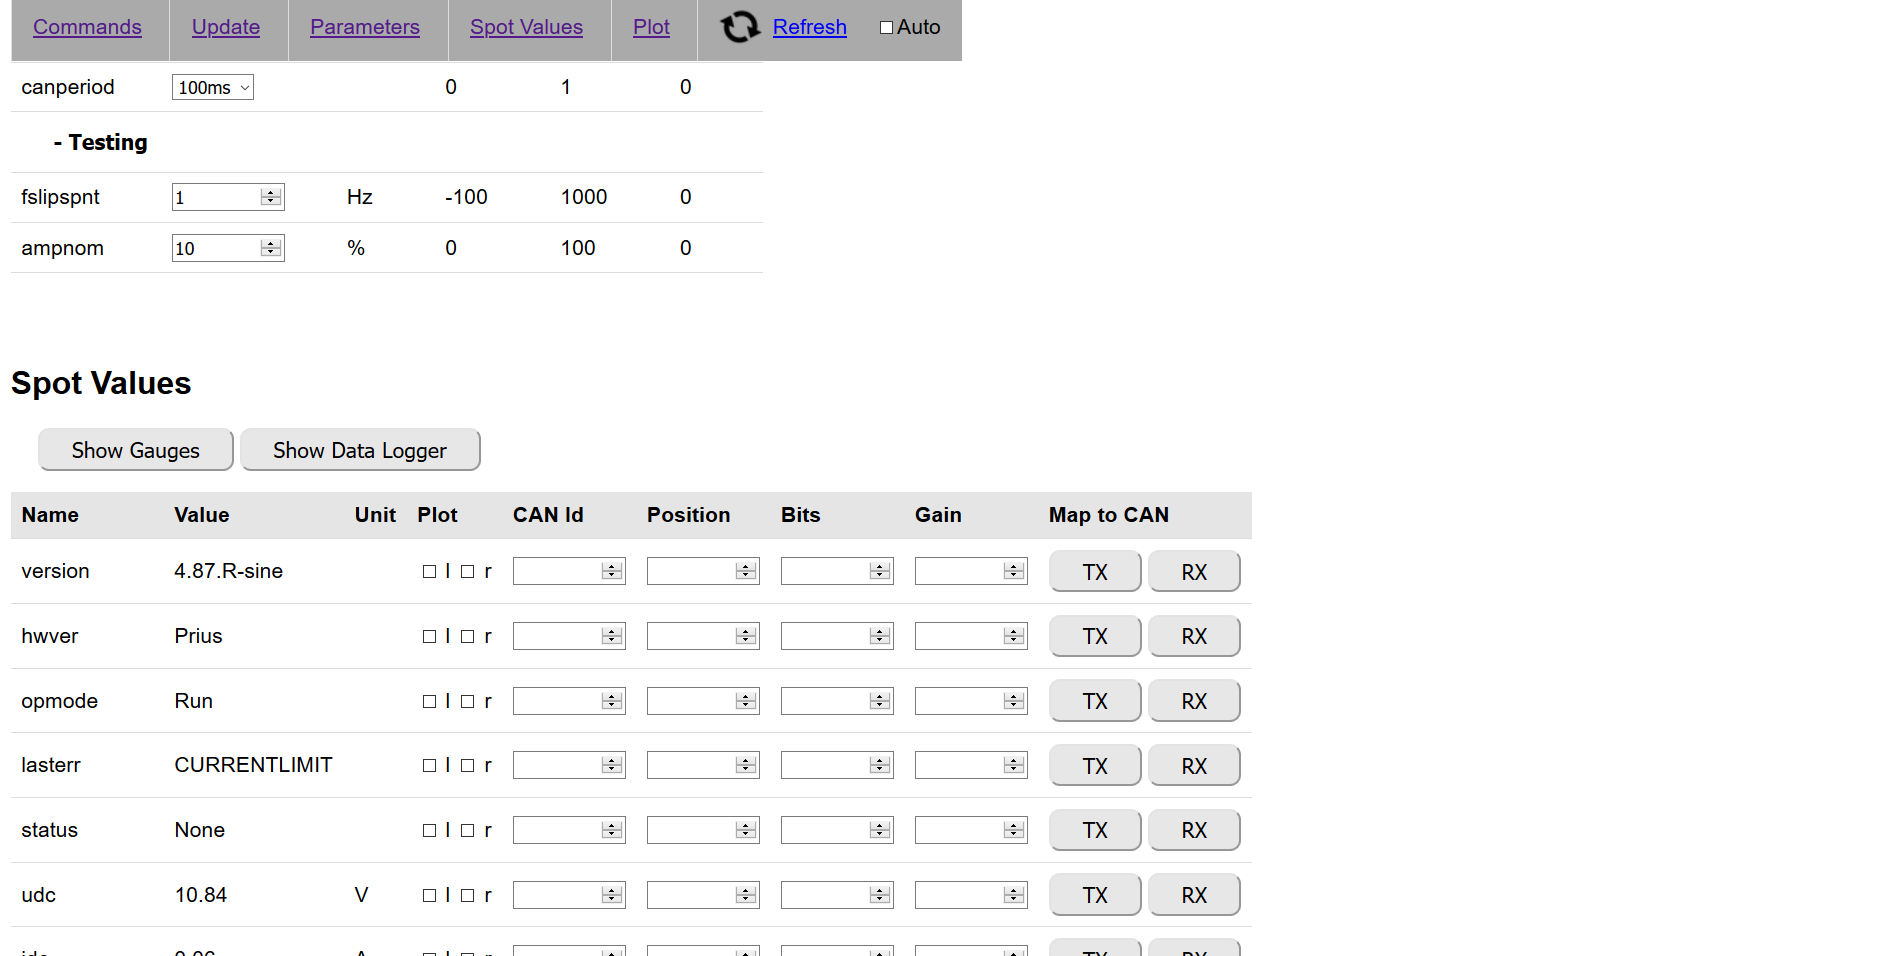Screen dimensions: 1902x956
Task: Click the Refresh link
Action: (x=809, y=27)
